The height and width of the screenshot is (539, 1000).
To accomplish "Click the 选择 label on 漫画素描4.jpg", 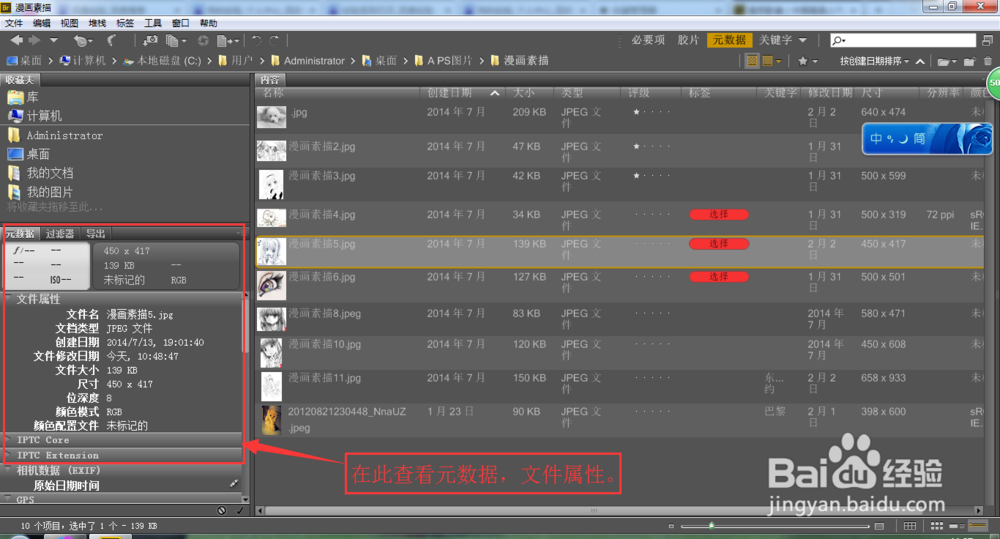I will (719, 215).
